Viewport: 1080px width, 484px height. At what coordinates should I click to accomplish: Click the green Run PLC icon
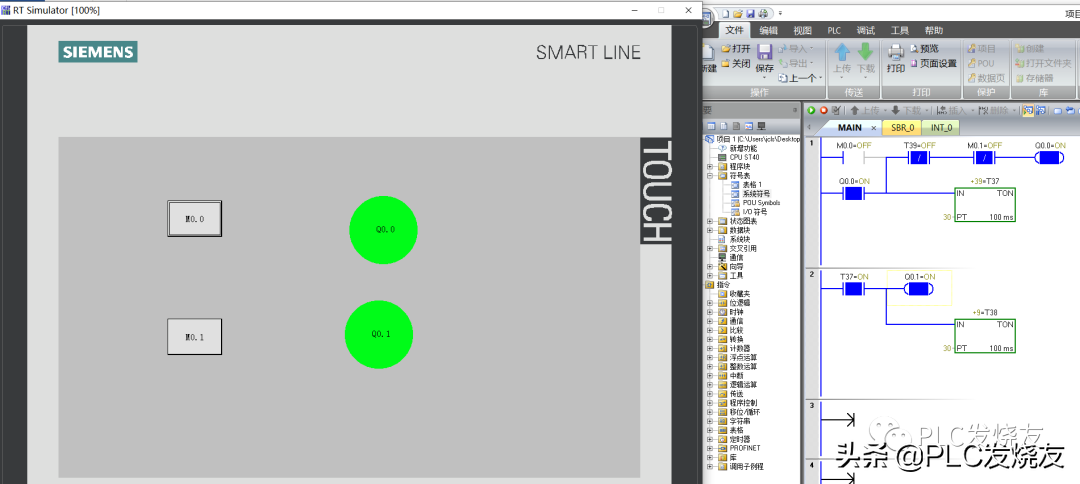coord(812,110)
